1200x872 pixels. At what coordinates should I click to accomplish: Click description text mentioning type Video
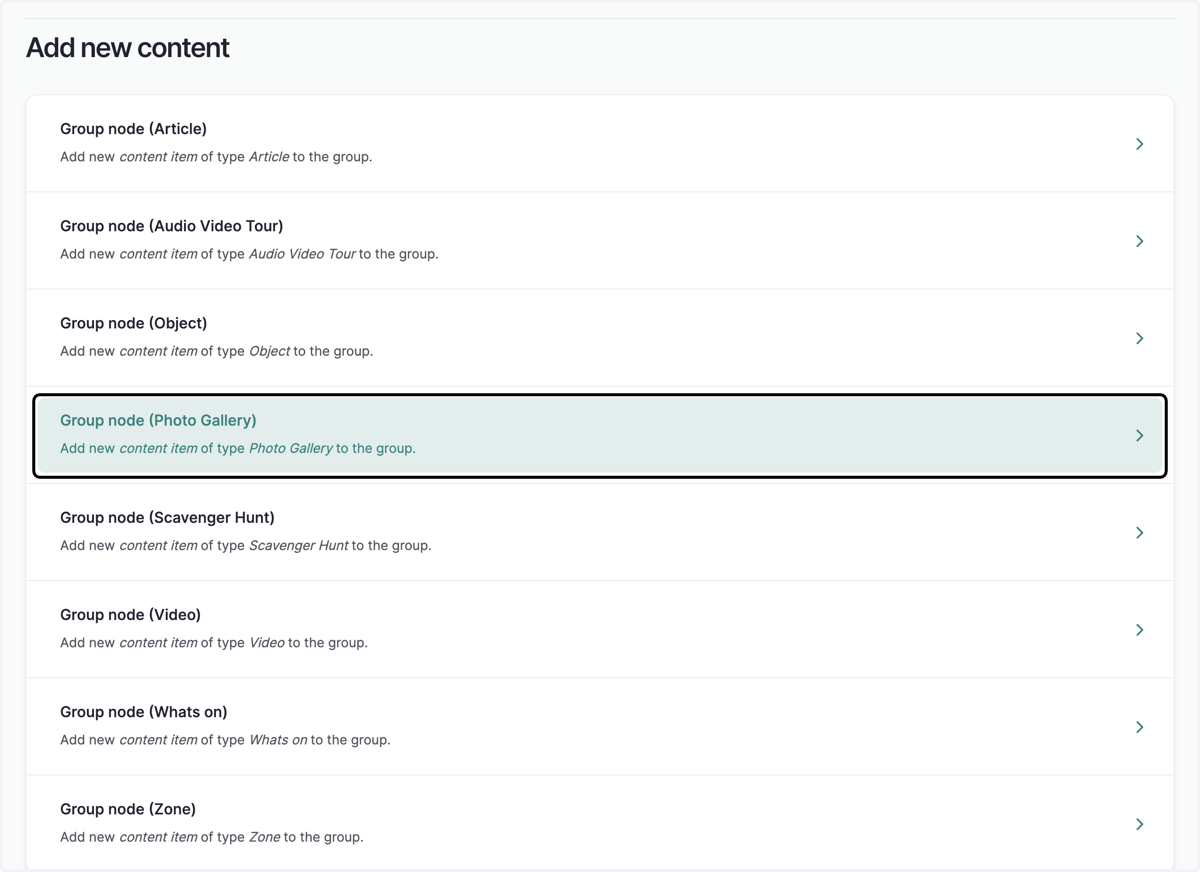click(x=214, y=642)
